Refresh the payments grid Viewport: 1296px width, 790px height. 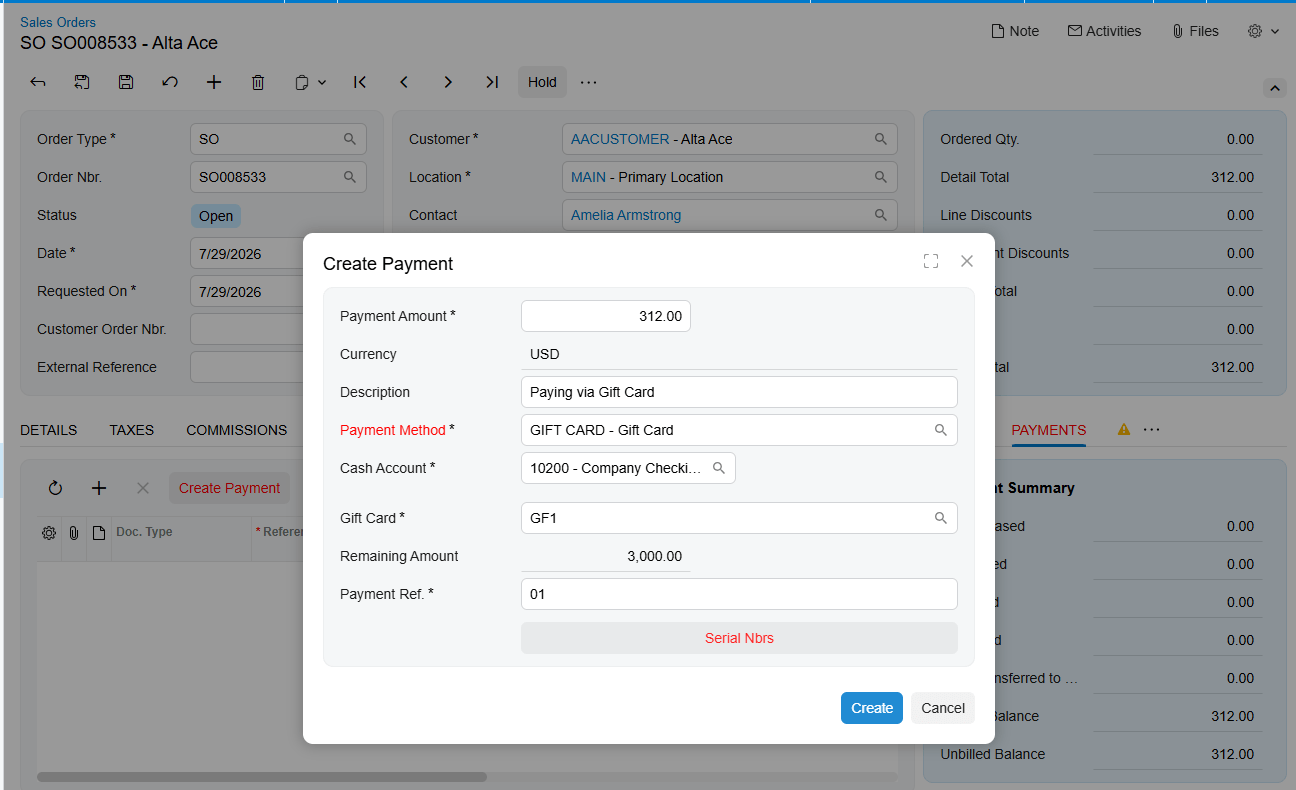point(55,488)
